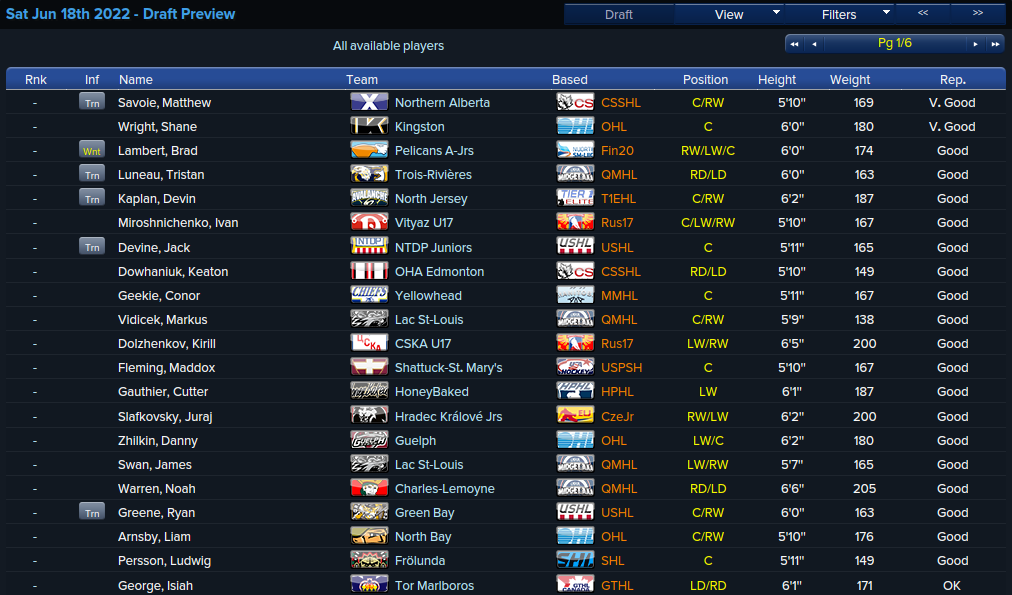Go forward with the >> navigation button

(978, 14)
